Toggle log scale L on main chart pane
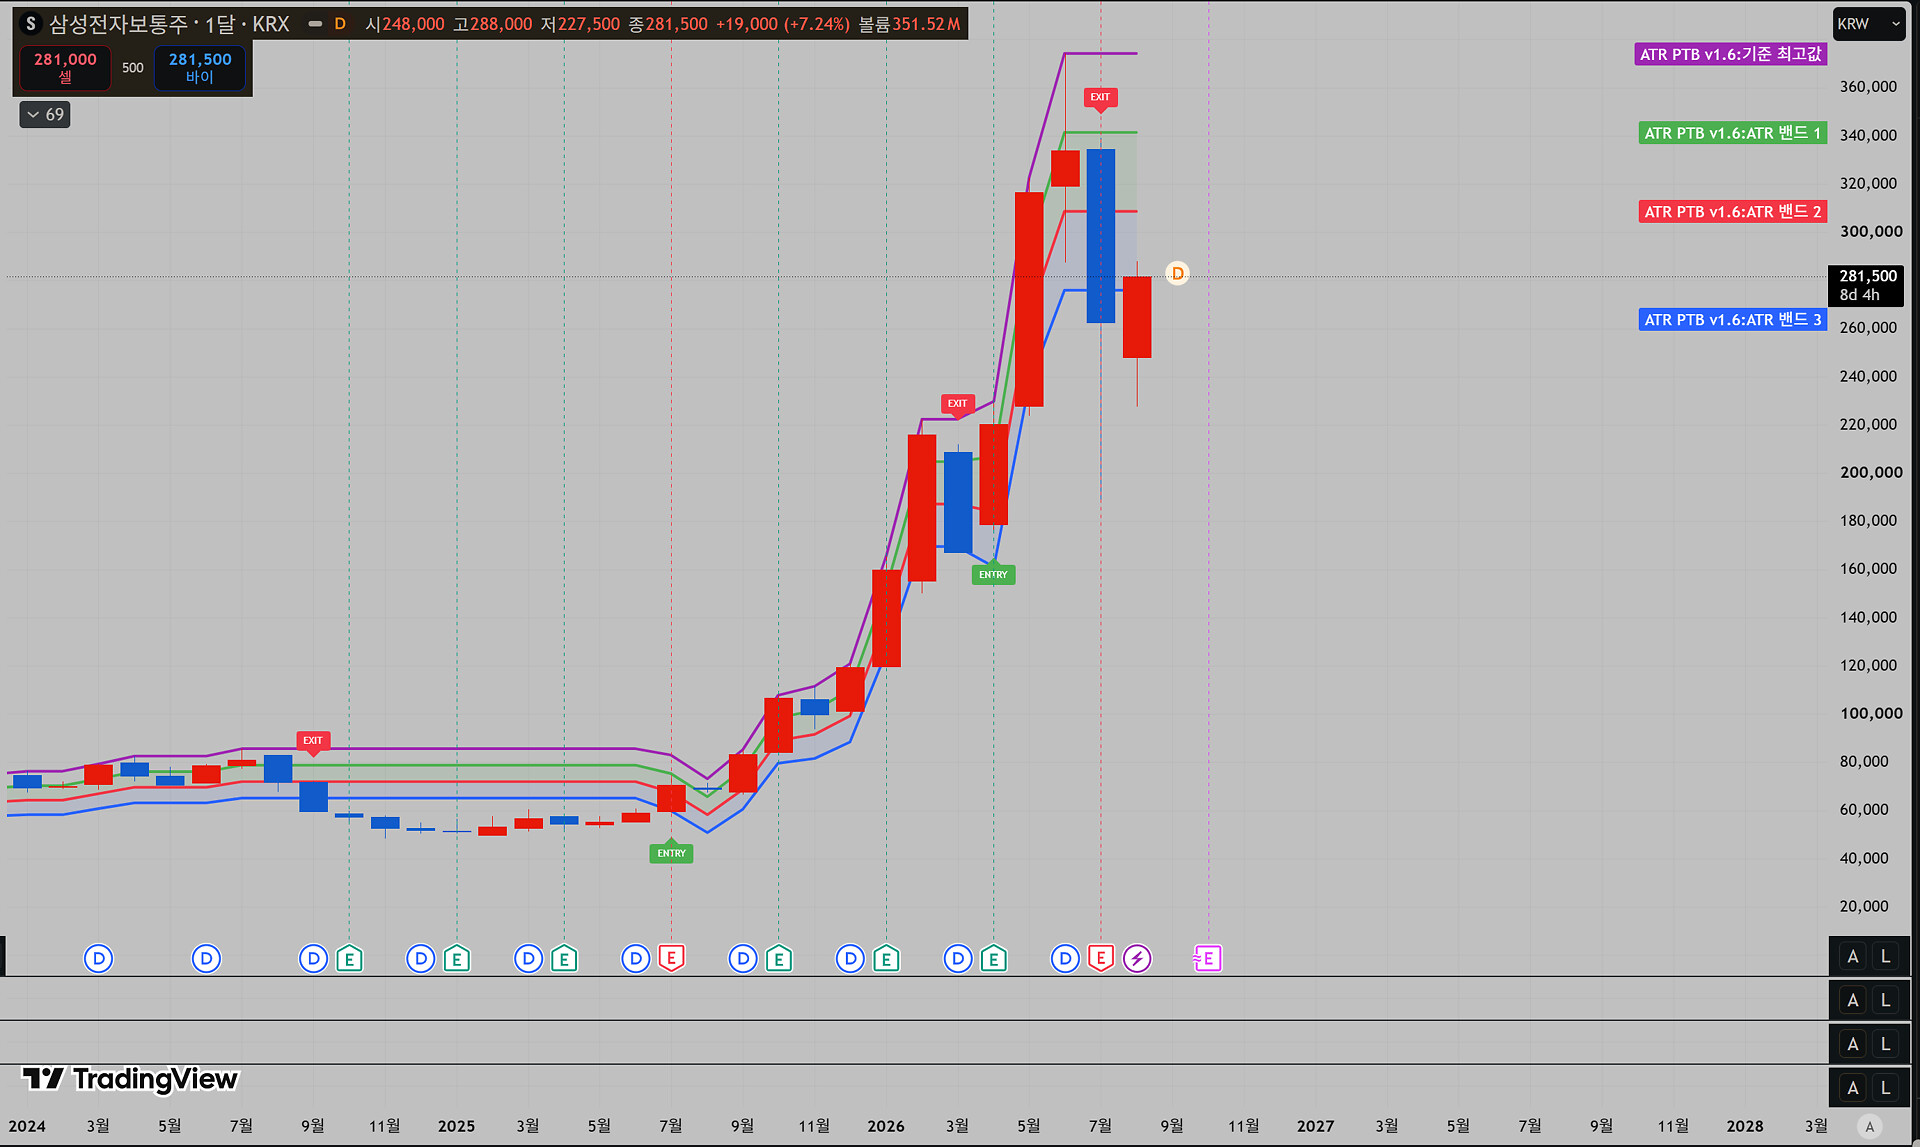The width and height of the screenshot is (1920, 1147). (x=1886, y=957)
